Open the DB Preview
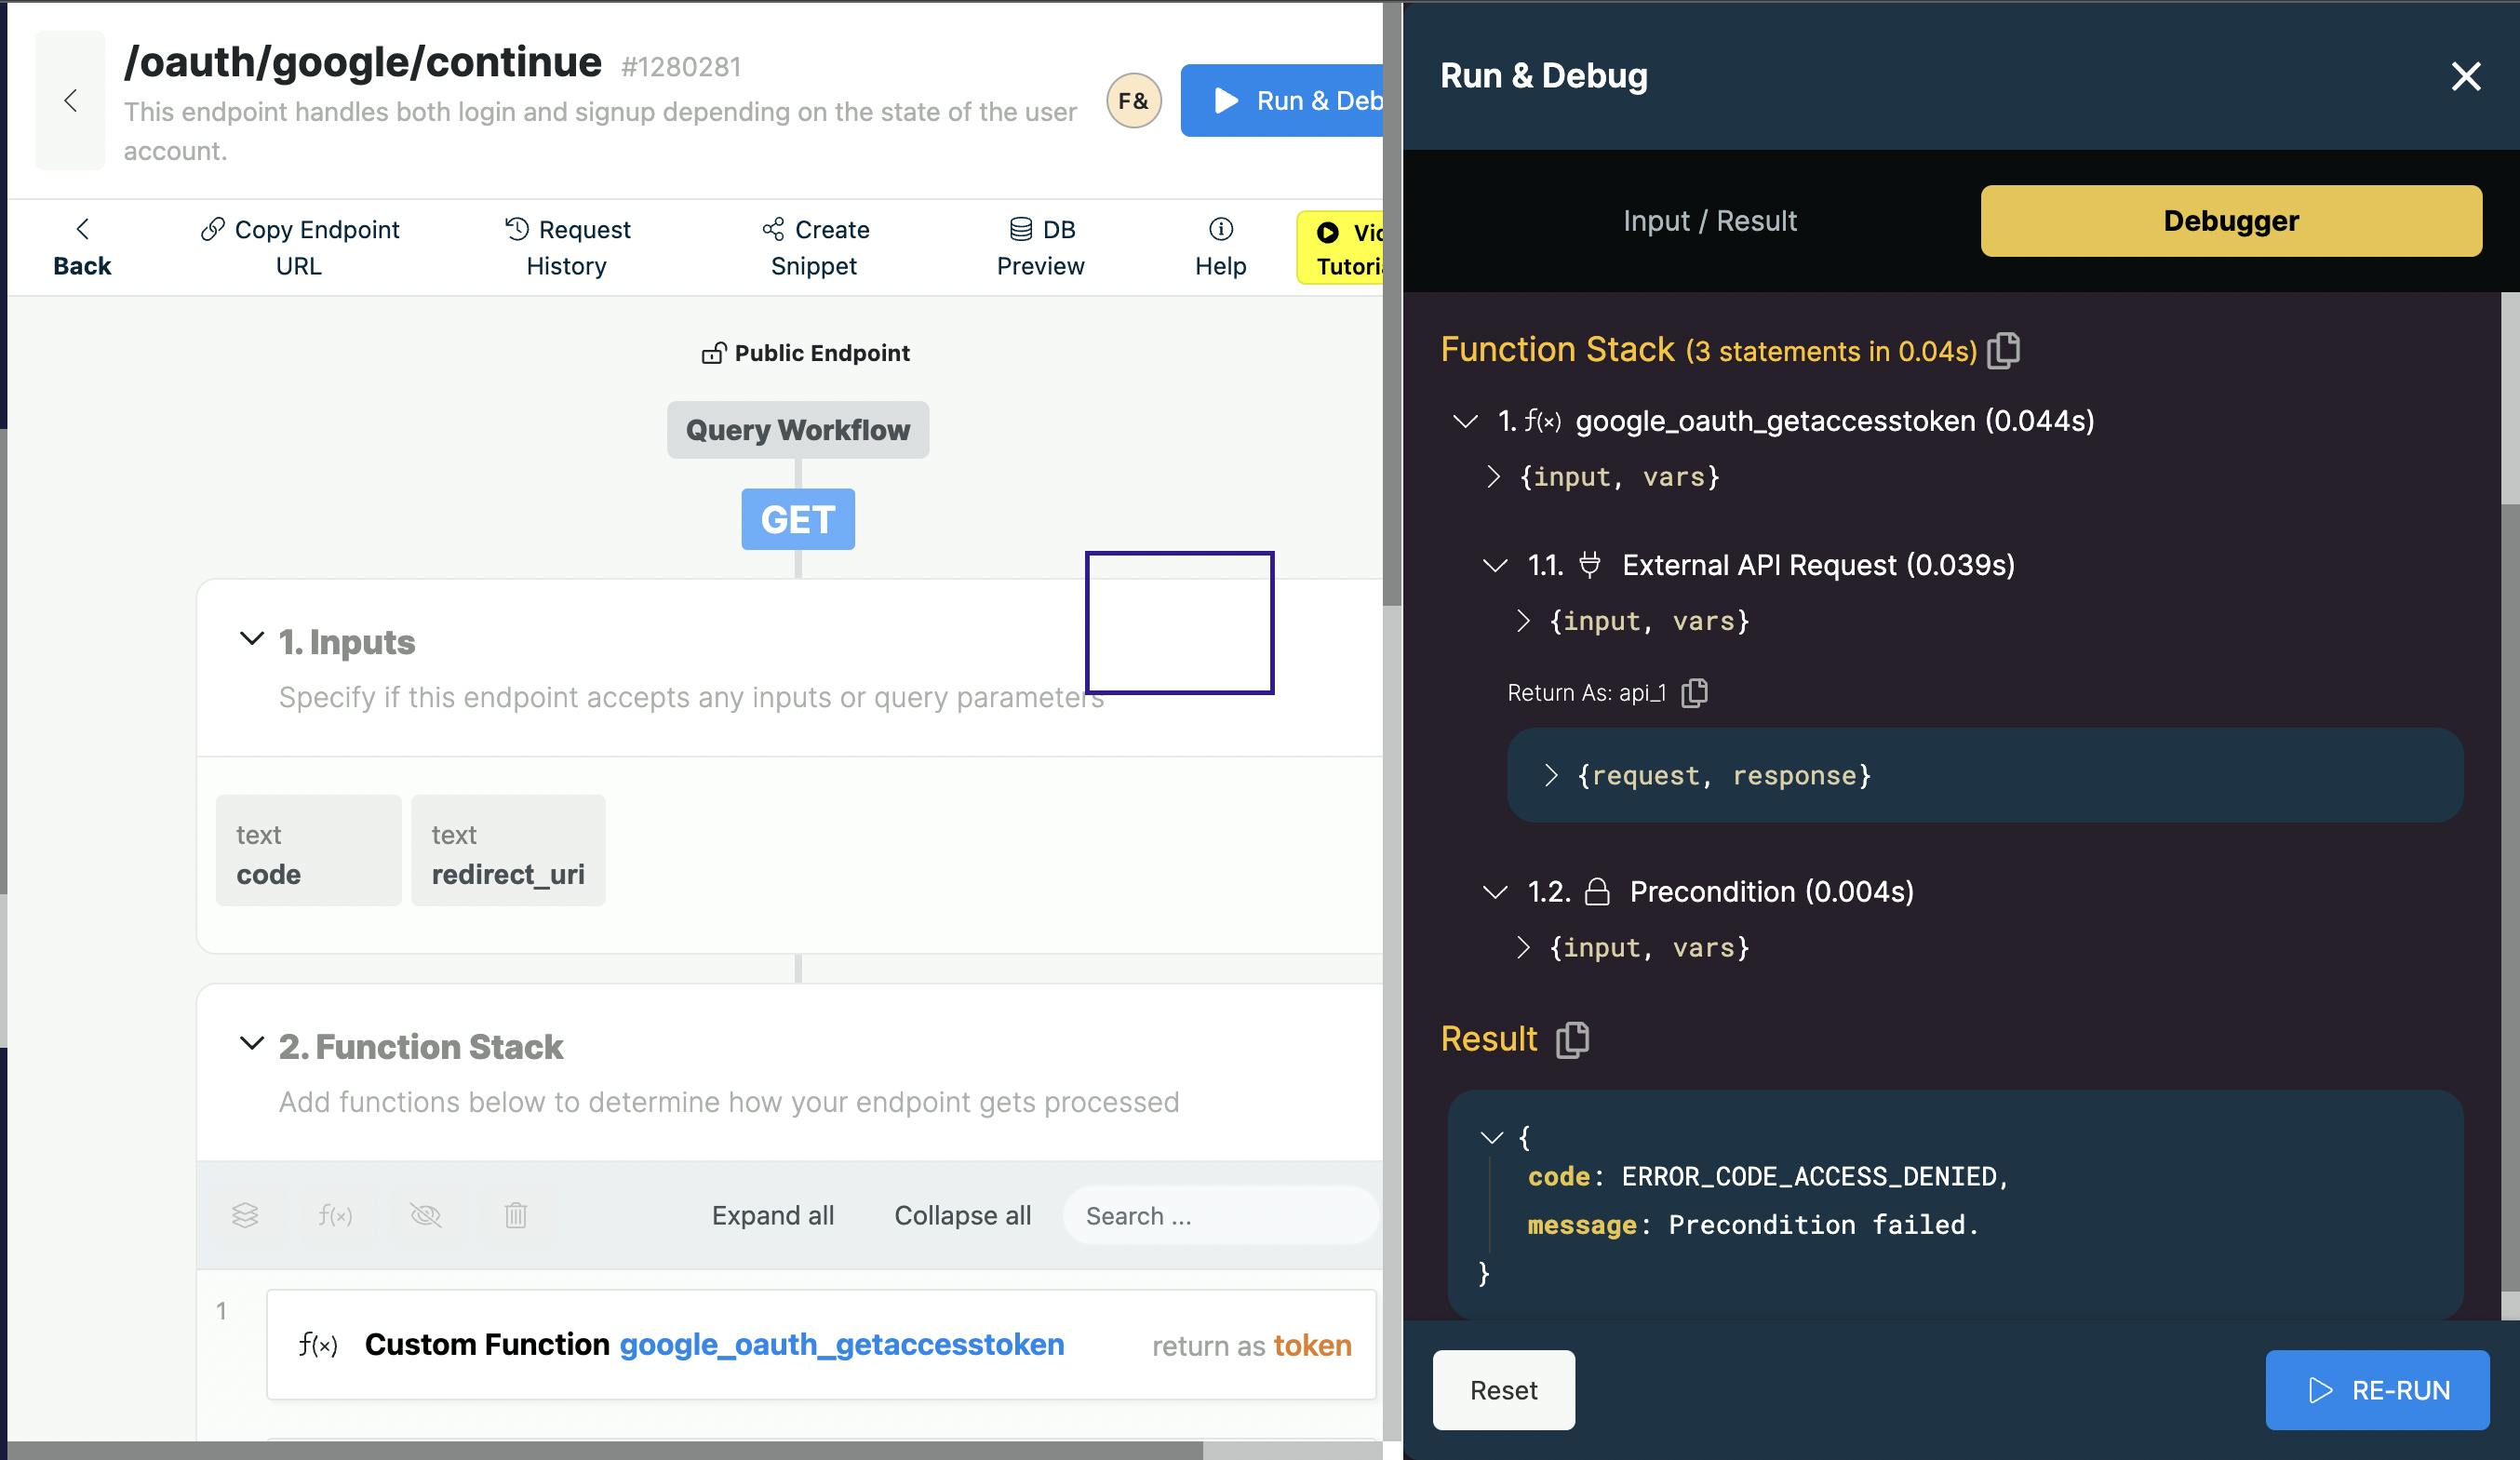Image resolution: width=2520 pixels, height=1460 pixels. click(x=1040, y=247)
